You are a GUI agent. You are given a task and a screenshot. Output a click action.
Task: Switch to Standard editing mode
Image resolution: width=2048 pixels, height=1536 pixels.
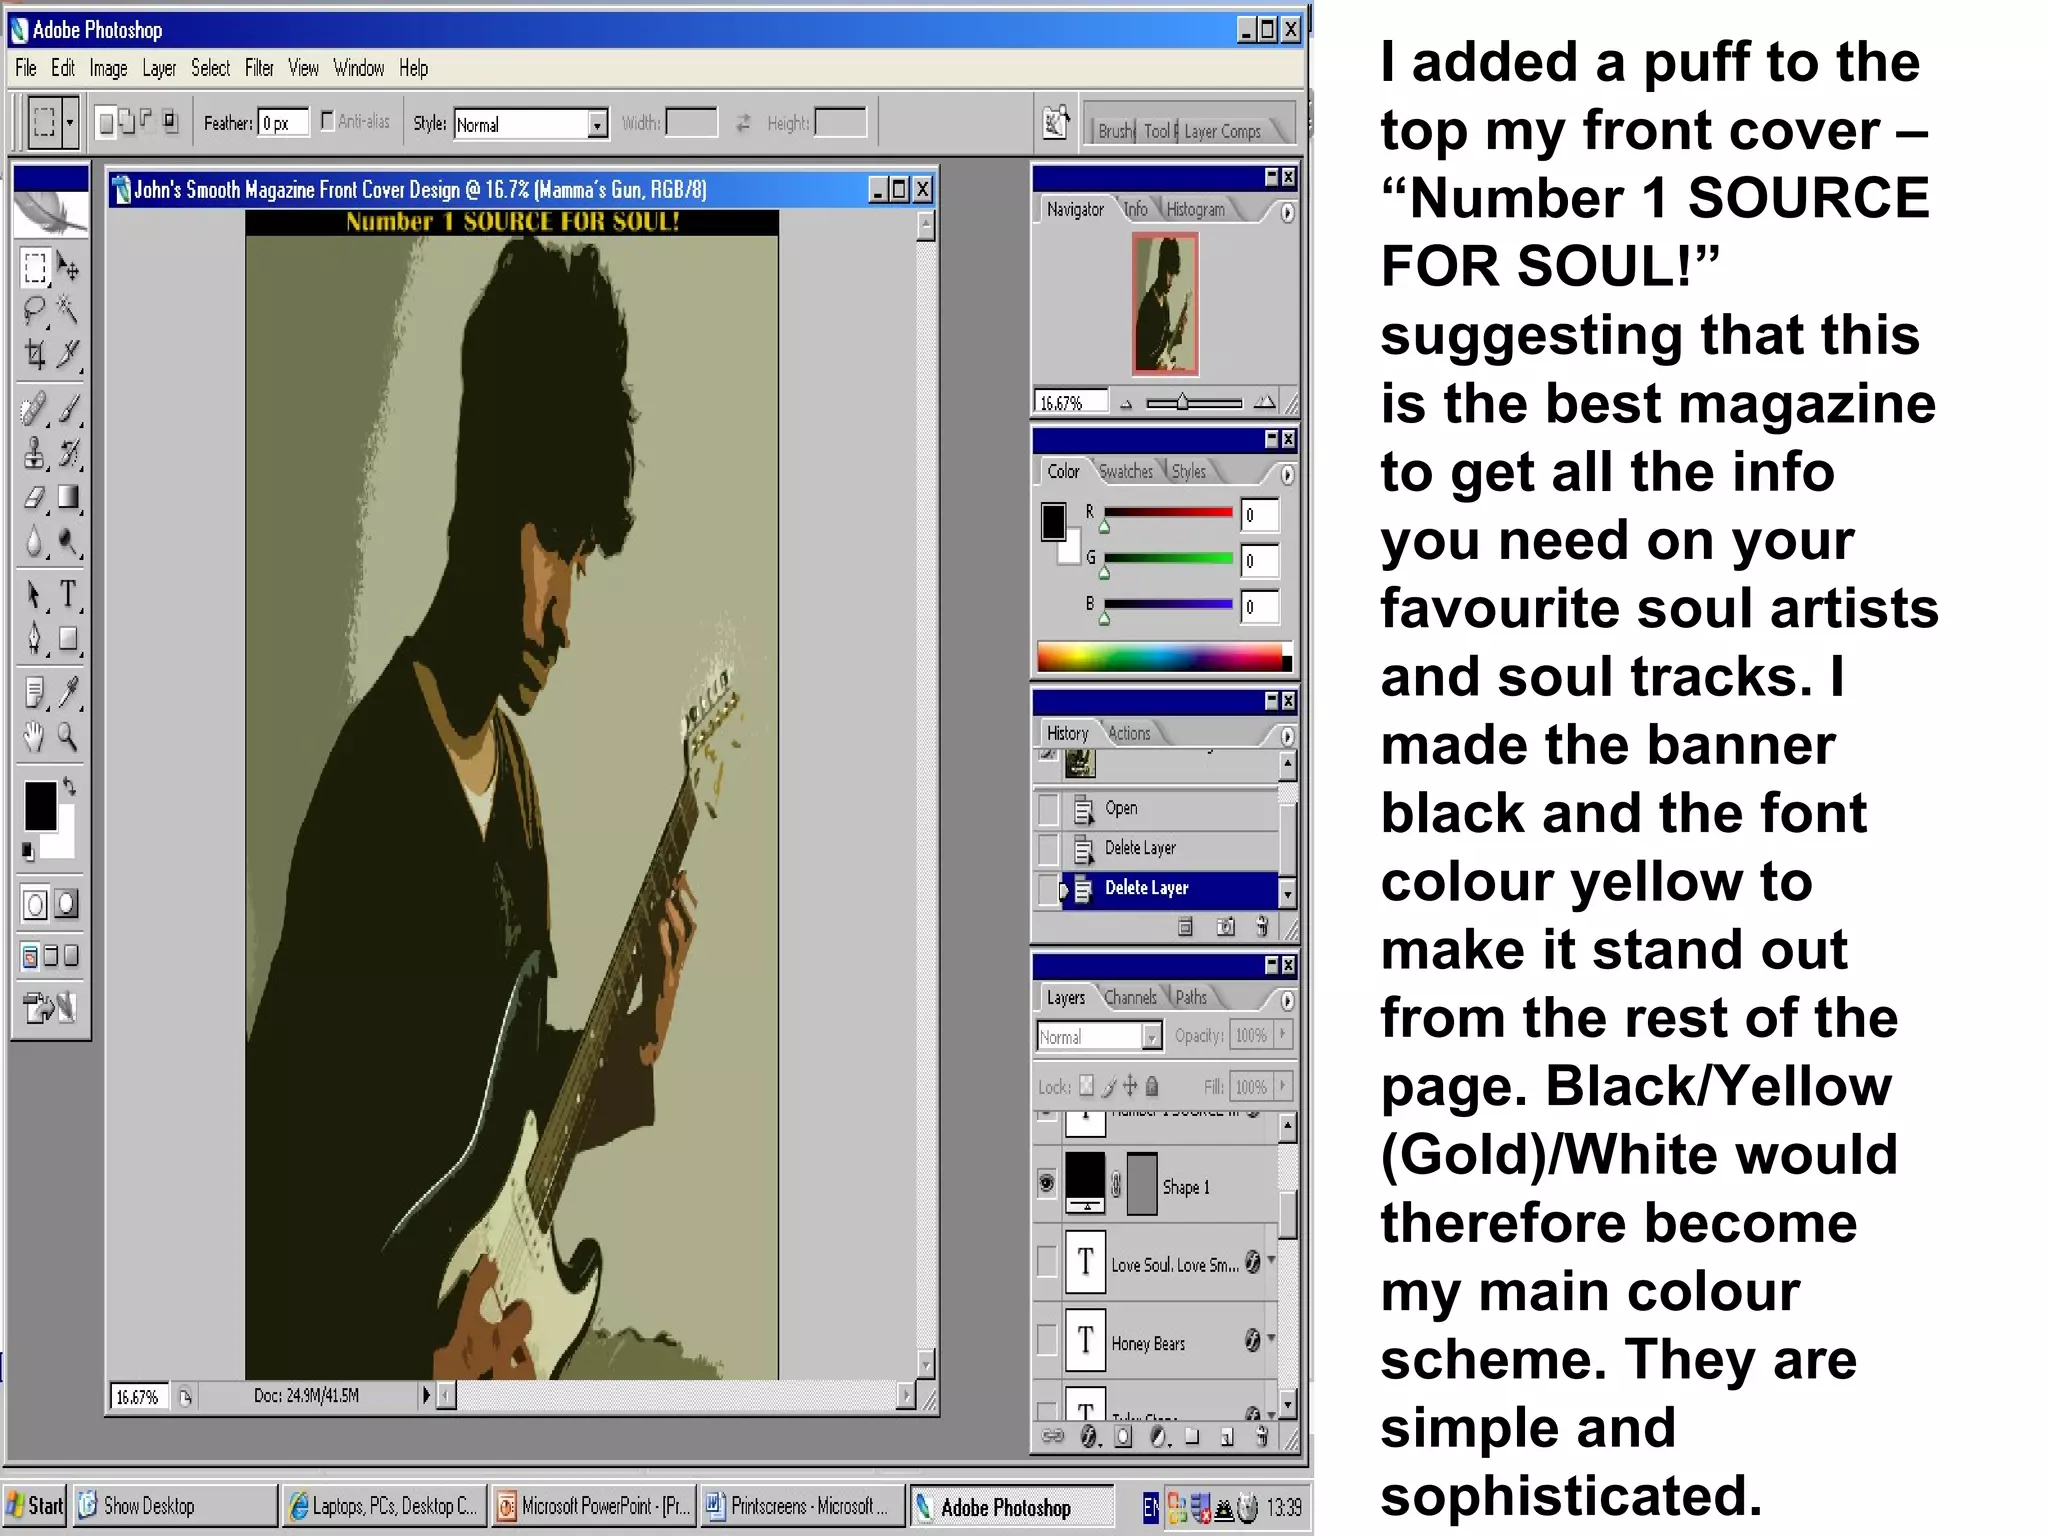[x=35, y=904]
